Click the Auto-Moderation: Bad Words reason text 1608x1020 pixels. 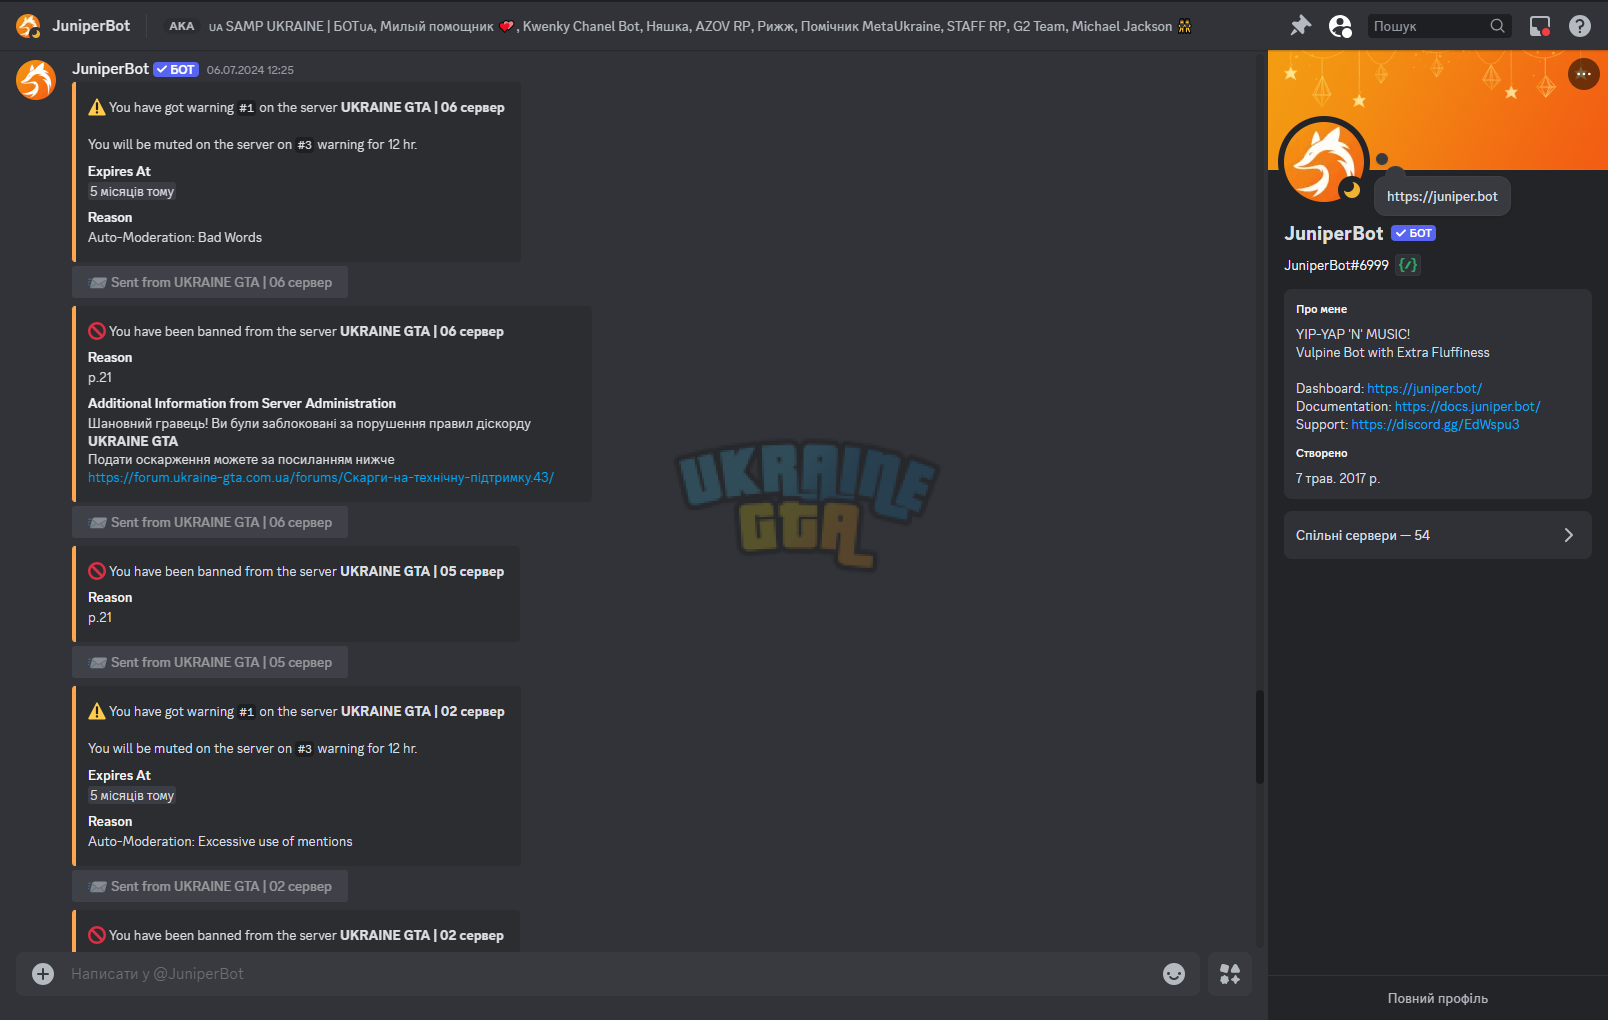coord(175,237)
